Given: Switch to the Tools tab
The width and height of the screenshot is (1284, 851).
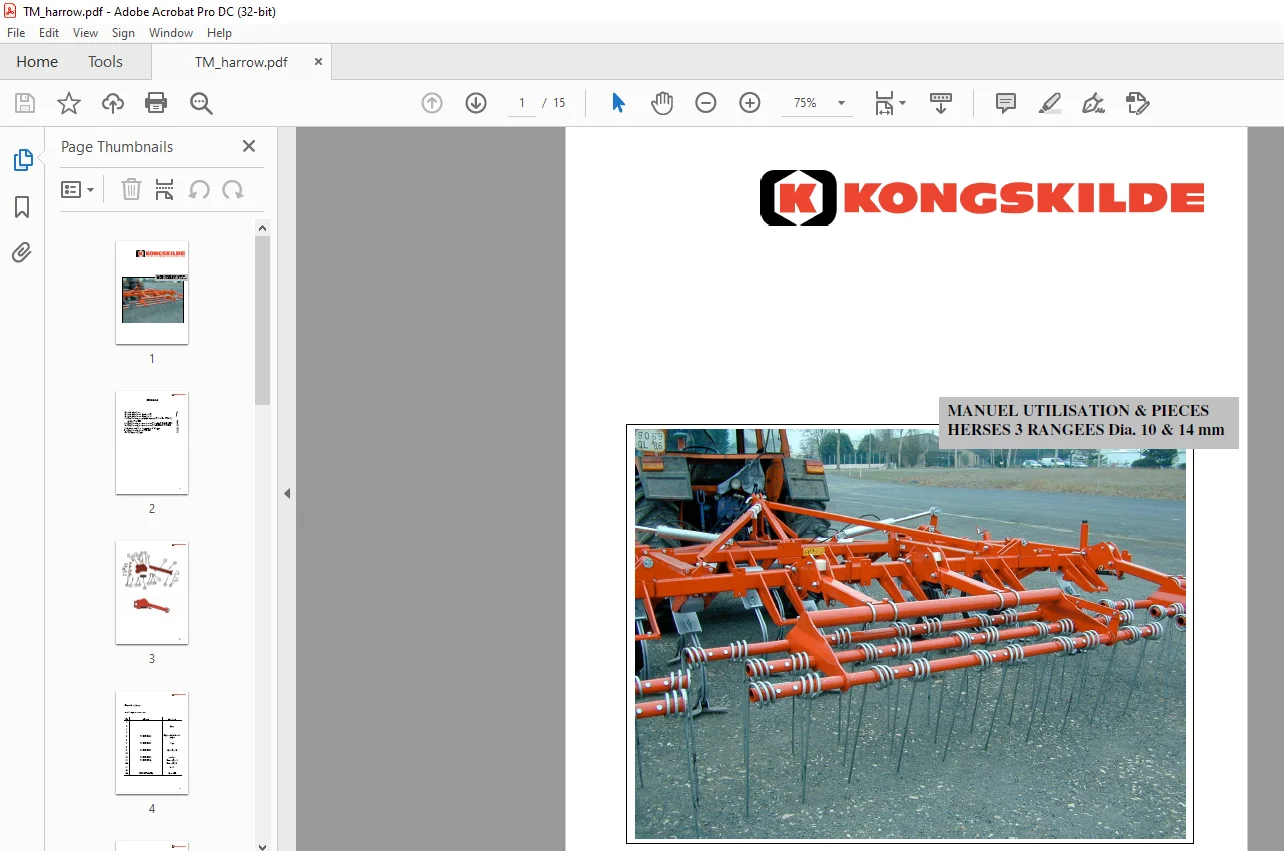Looking at the screenshot, I should [x=105, y=62].
